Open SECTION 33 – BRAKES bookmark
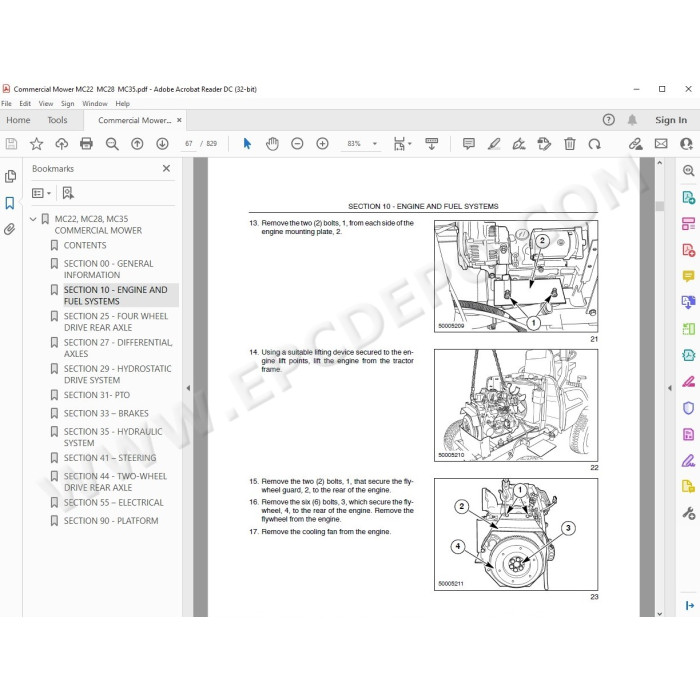Viewport: 700px width, 700px height. pyautogui.click(x=106, y=413)
